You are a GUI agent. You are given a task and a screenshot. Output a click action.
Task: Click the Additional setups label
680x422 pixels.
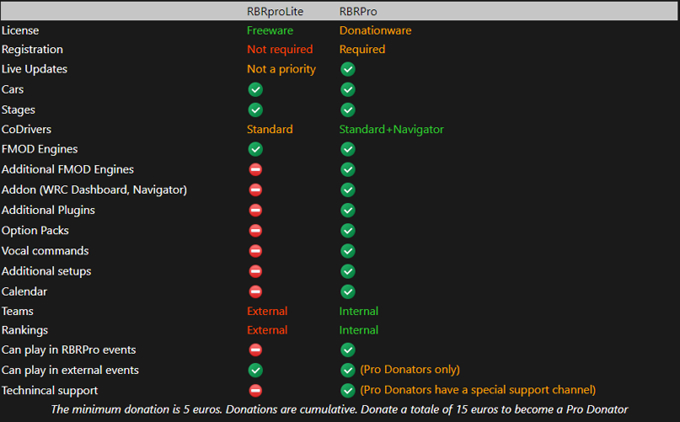pos(46,272)
